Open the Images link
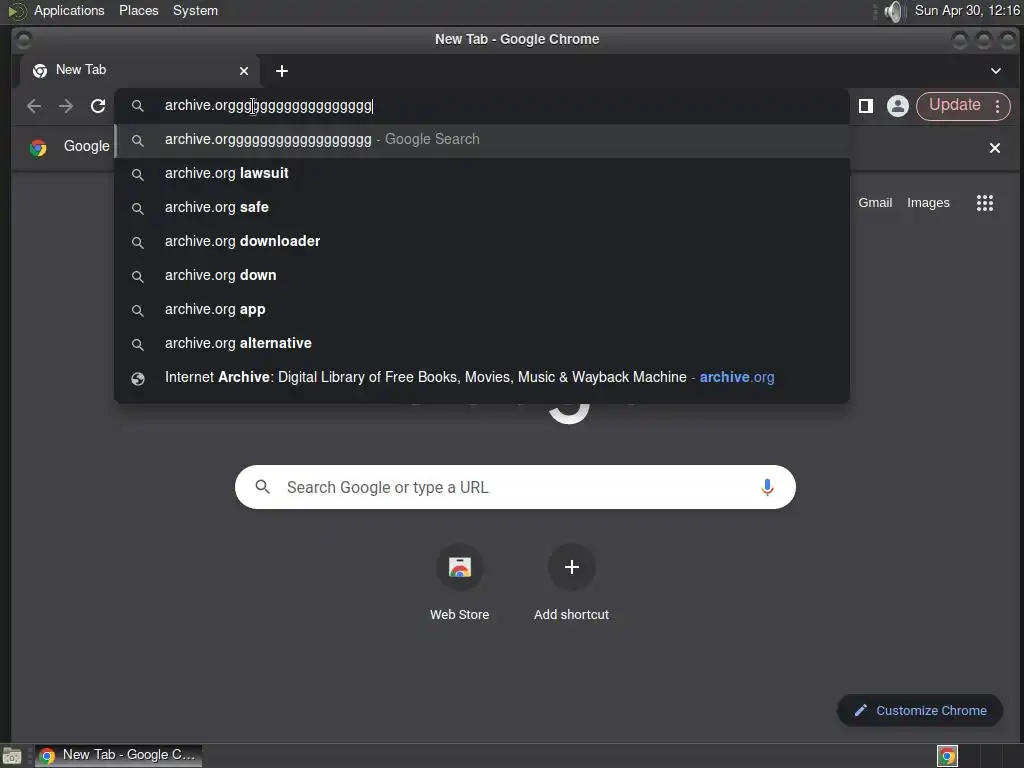Image resolution: width=1024 pixels, height=768 pixels. point(928,203)
